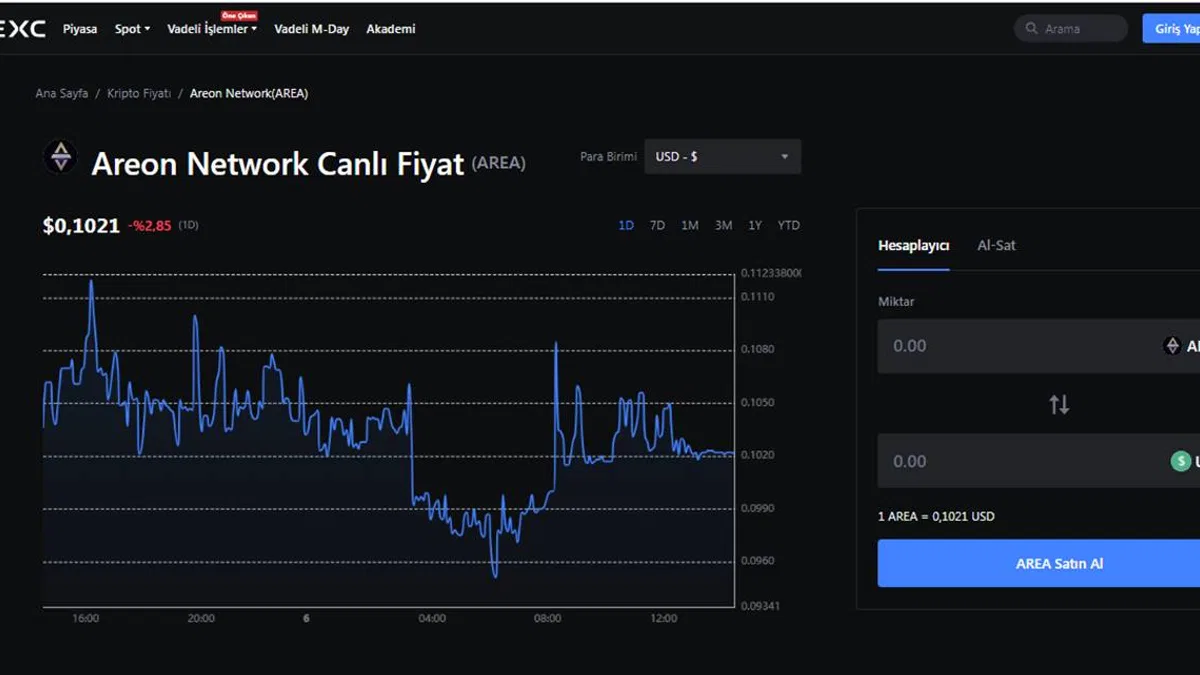
Task: Click the AREA Satın Al button
Action: [x=1039, y=563]
